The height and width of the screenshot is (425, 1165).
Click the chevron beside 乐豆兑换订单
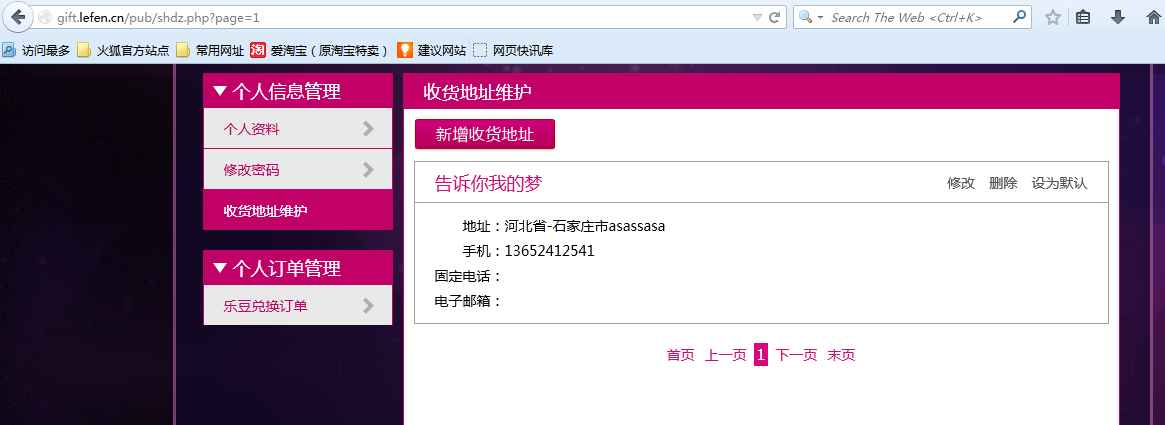click(368, 305)
